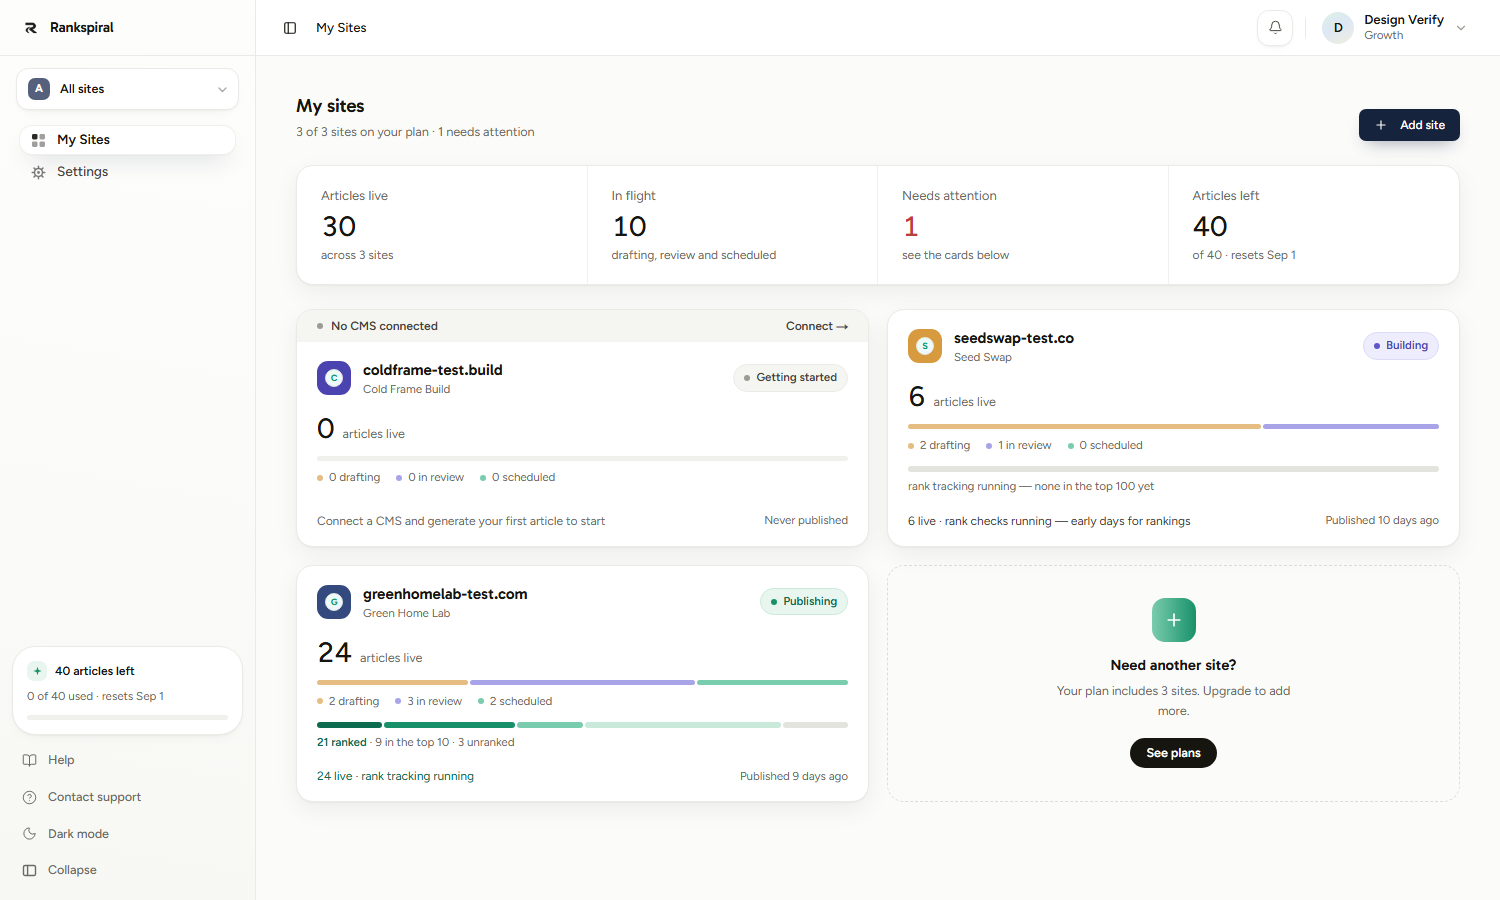Select My Sites in sidebar

click(127, 140)
